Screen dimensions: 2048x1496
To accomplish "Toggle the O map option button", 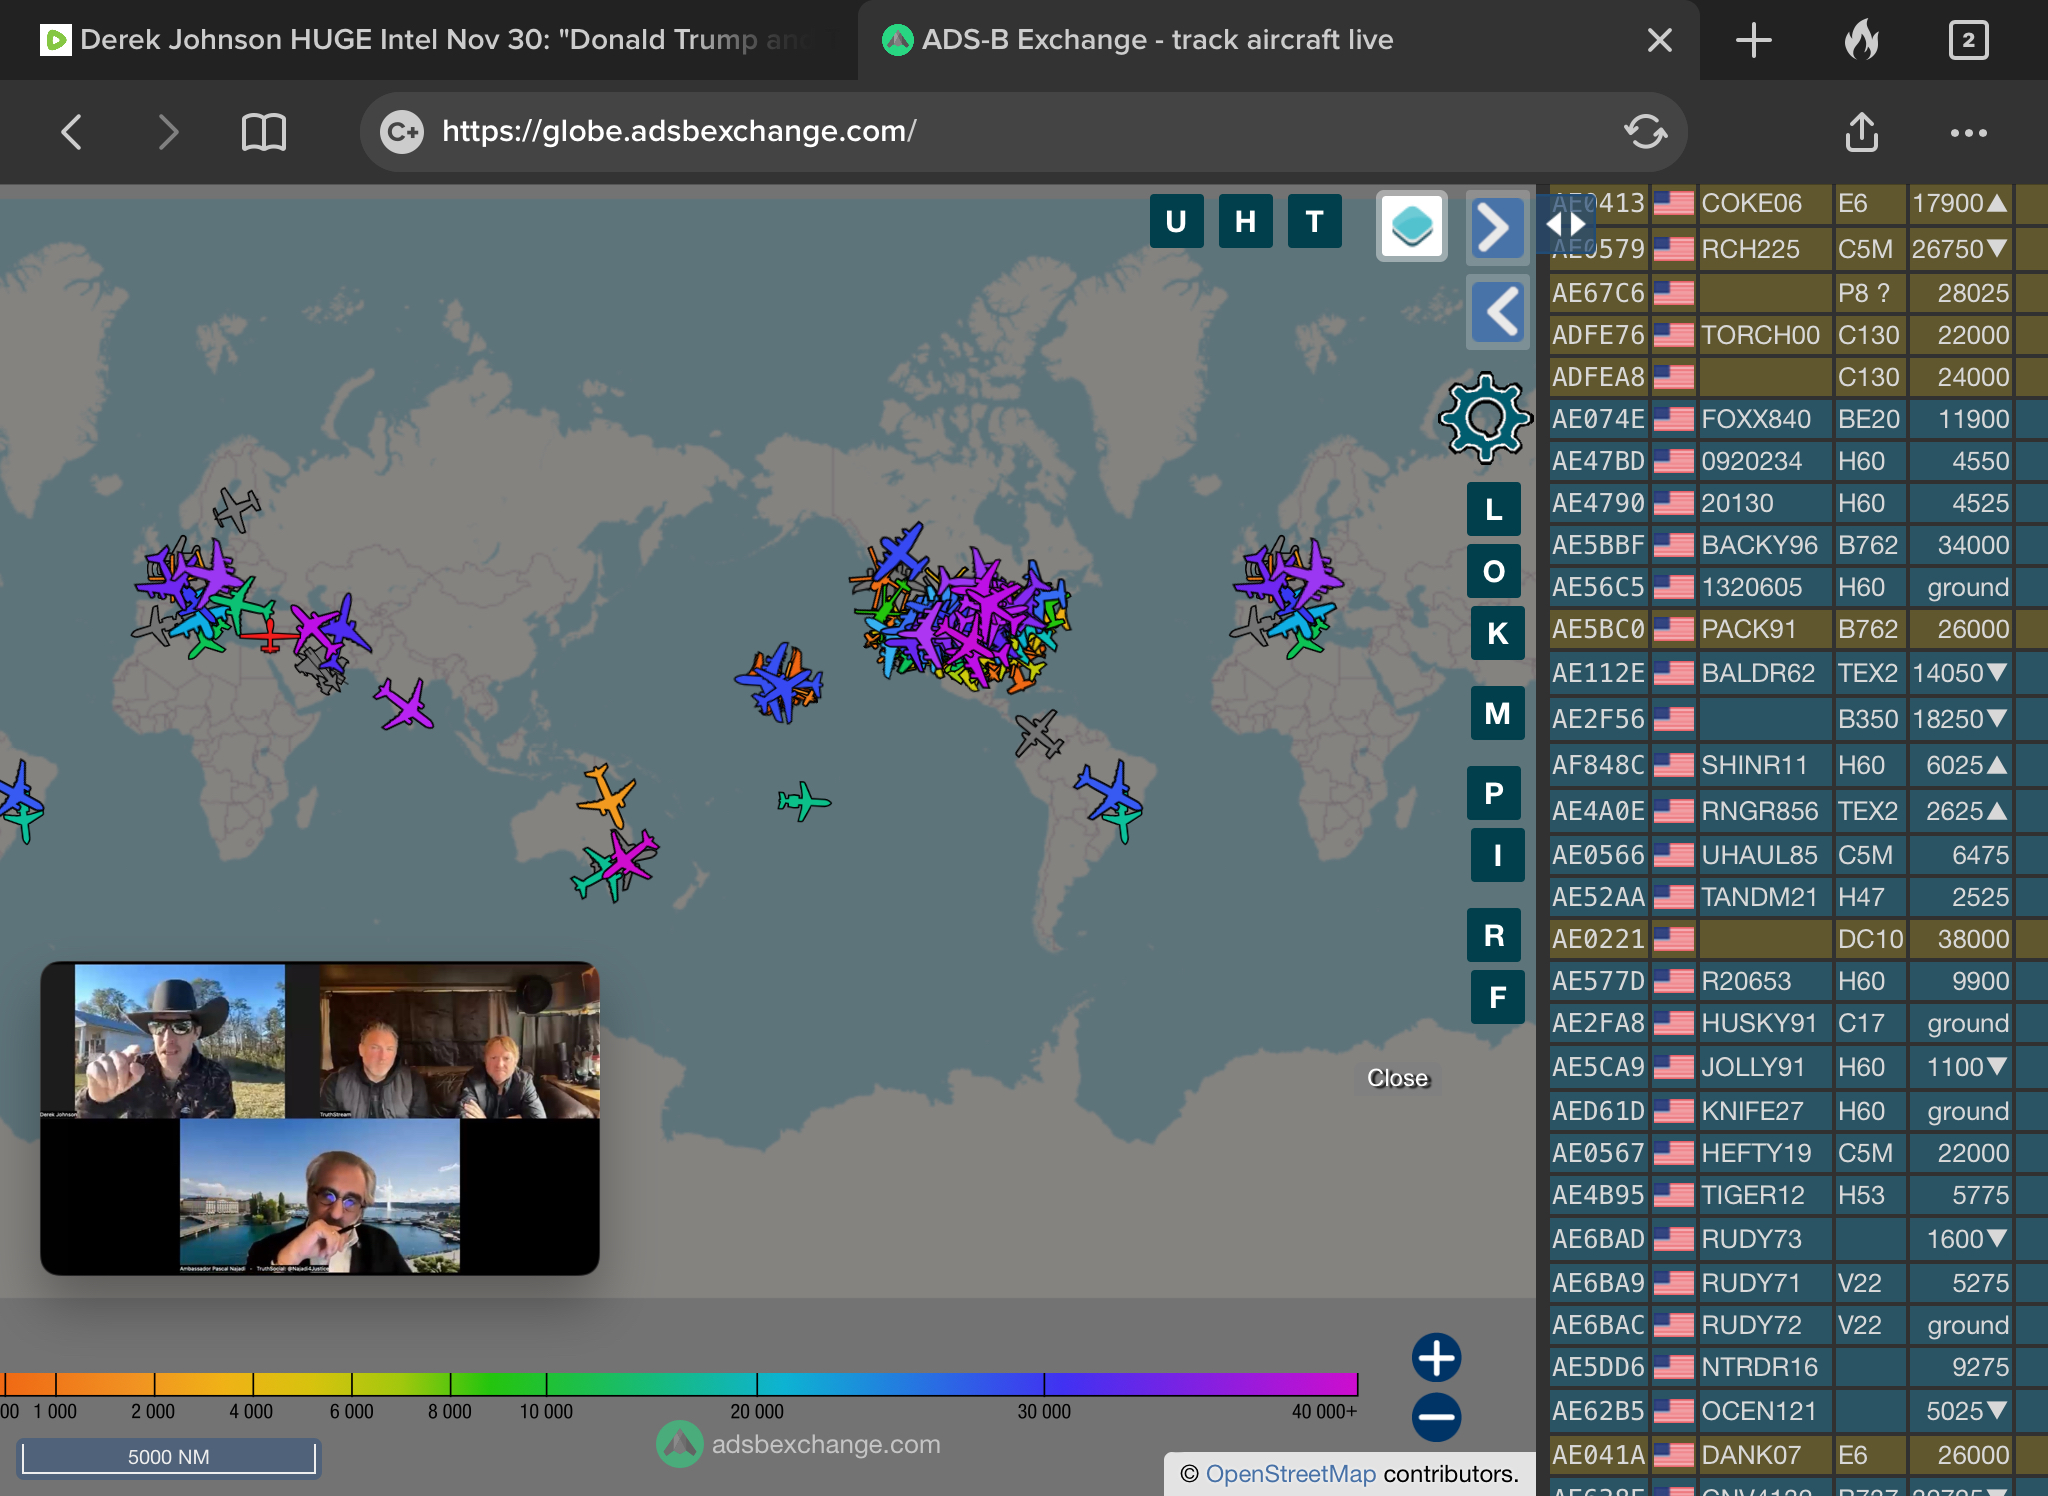I will (1494, 571).
